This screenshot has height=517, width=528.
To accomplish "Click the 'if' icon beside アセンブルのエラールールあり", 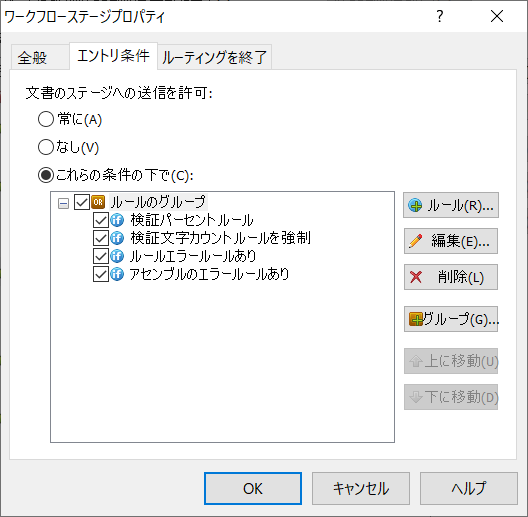I will click(117, 274).
